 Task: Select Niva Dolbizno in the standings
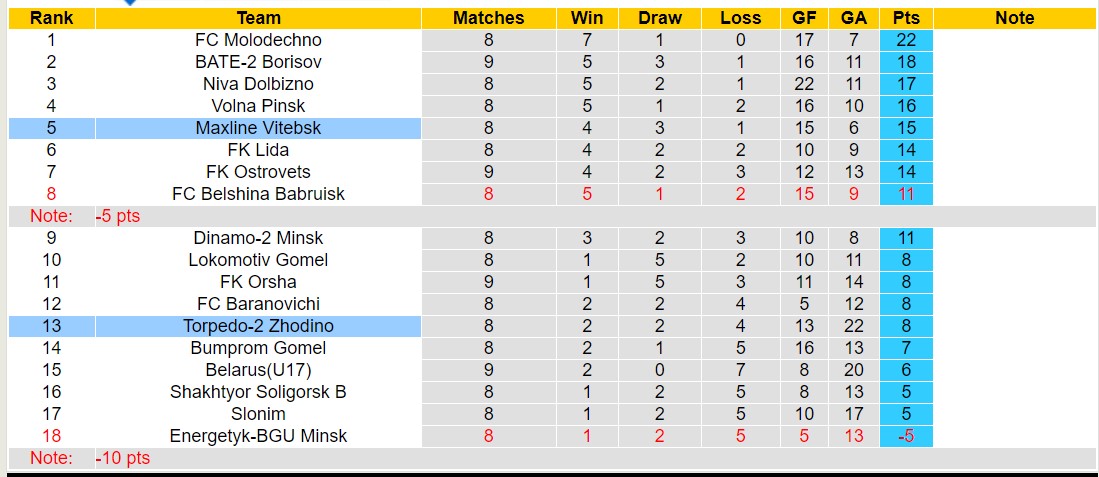tap(258, 84)
